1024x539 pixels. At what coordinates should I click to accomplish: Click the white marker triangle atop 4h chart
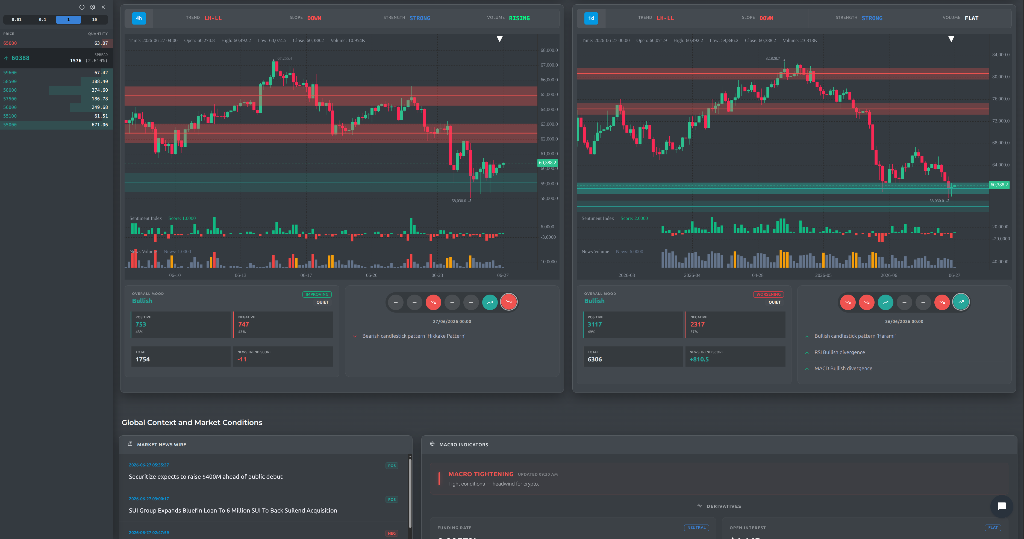(x=500, y=39)
